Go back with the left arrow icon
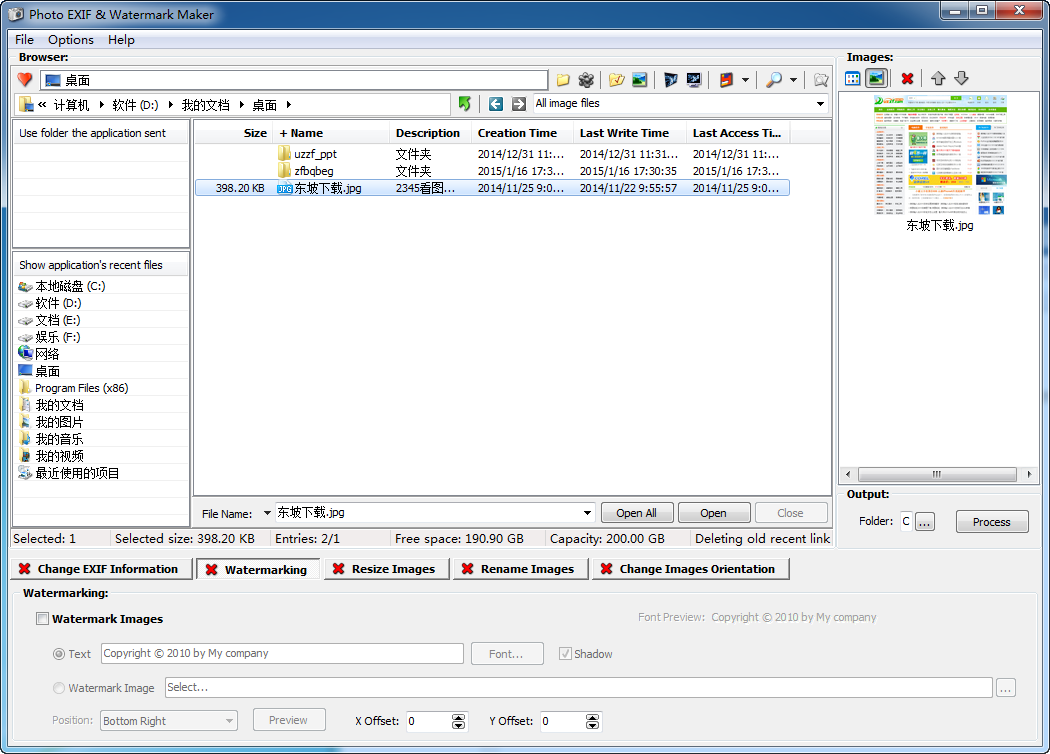The width and height of the screenshot is (1050, 754). [x=496, y=104]
